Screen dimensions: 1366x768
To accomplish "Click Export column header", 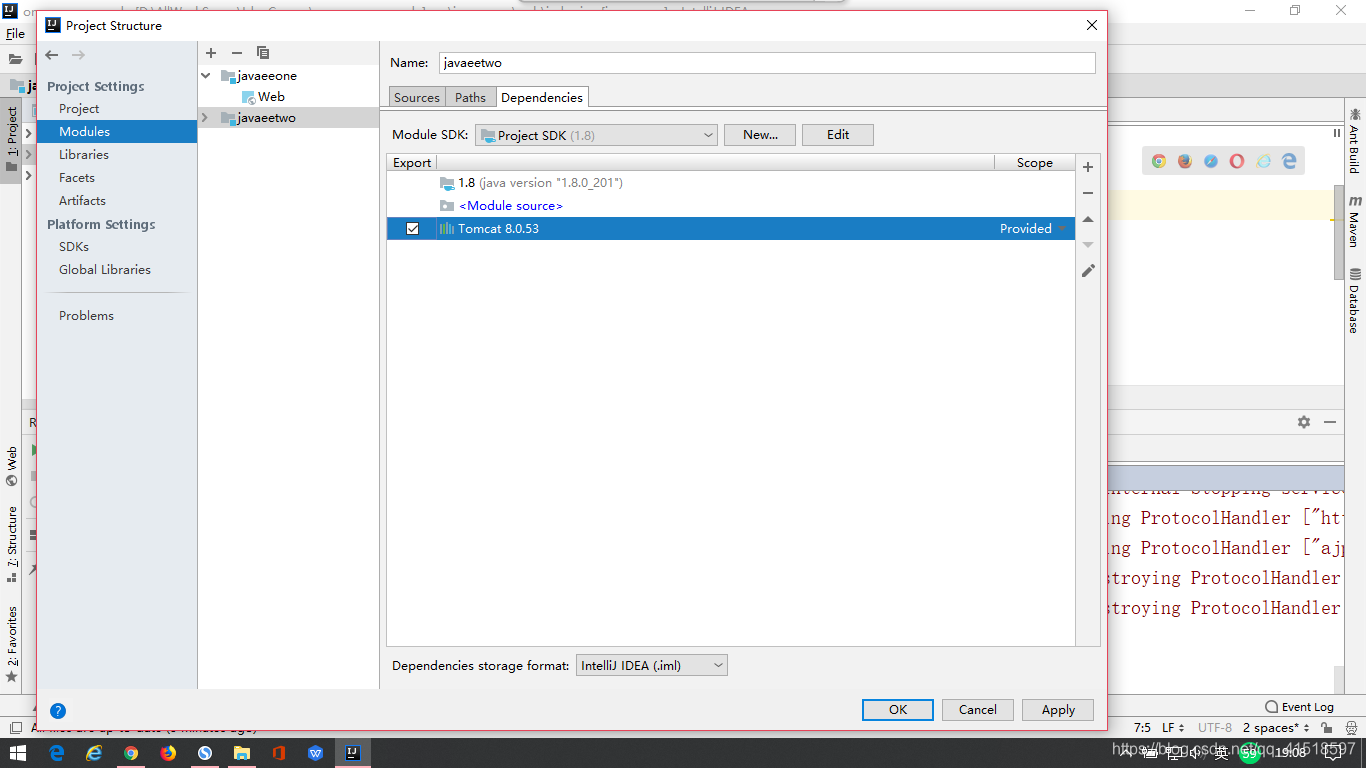I will click(x=412, y=163).
